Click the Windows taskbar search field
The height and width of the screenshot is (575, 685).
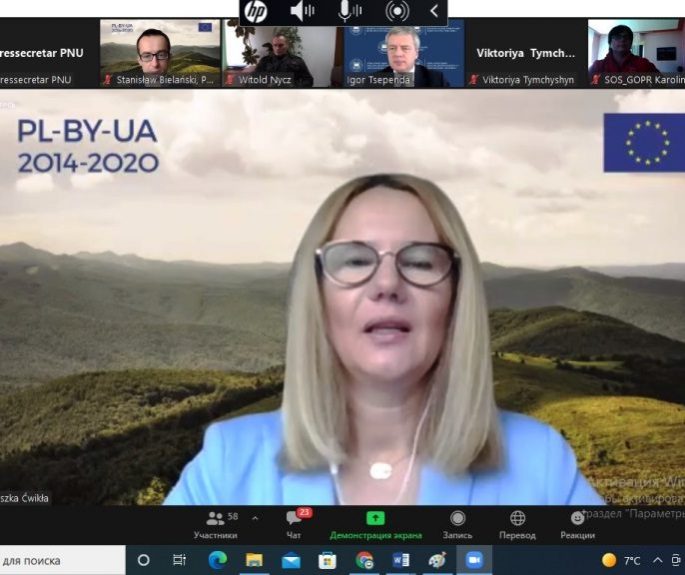click(60, 560)
